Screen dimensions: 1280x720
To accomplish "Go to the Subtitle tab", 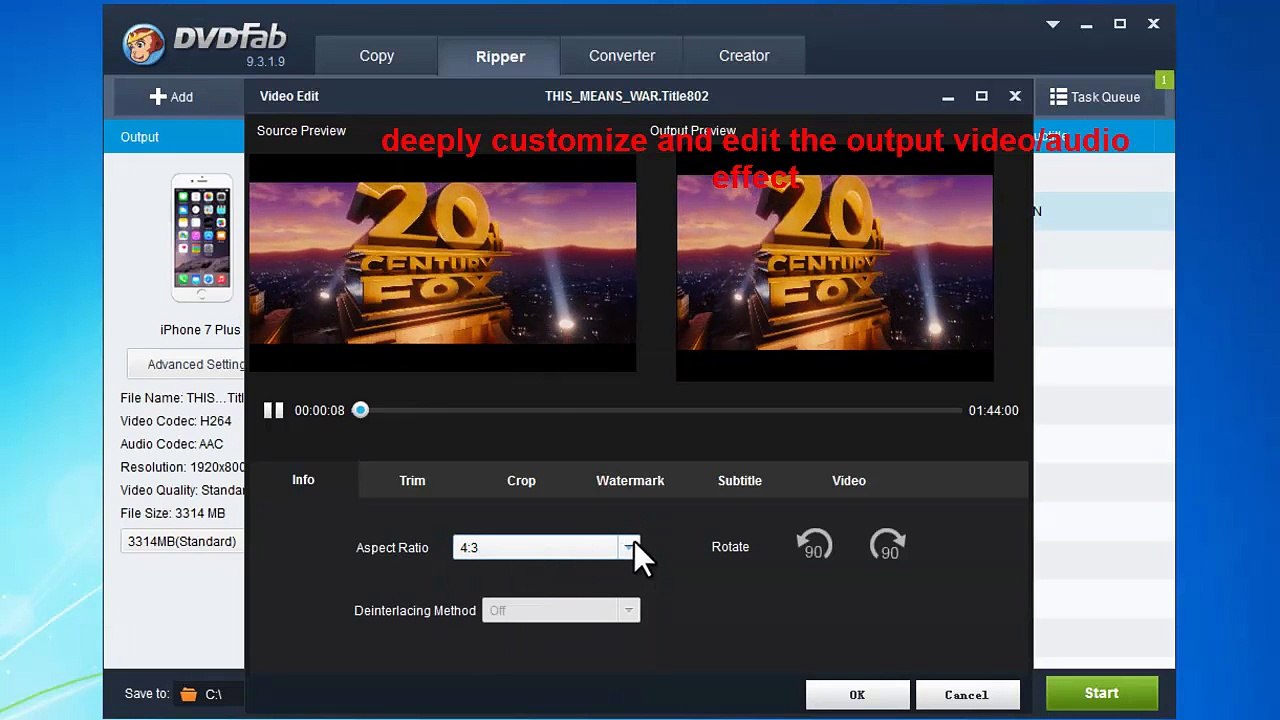I will click(x=739, y=481).
